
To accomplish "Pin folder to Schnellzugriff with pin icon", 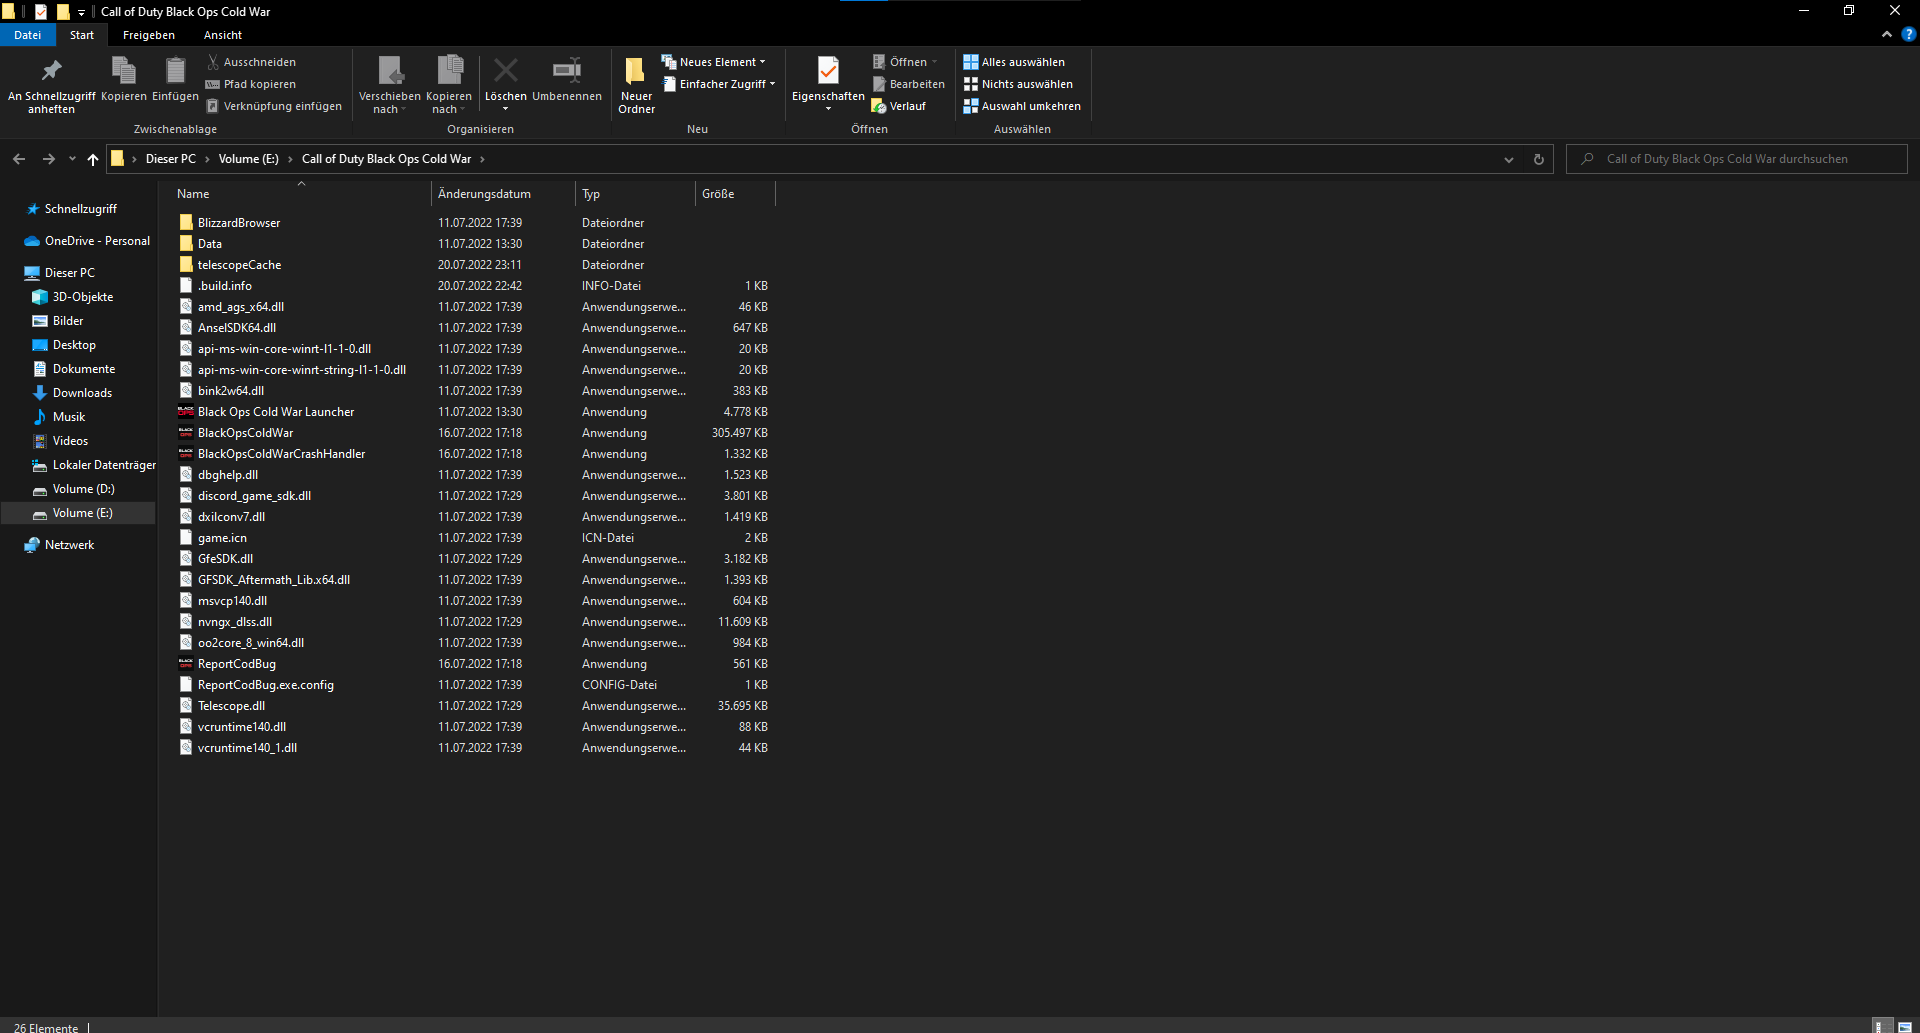I will pyautogui.click(x=51, y=85).
